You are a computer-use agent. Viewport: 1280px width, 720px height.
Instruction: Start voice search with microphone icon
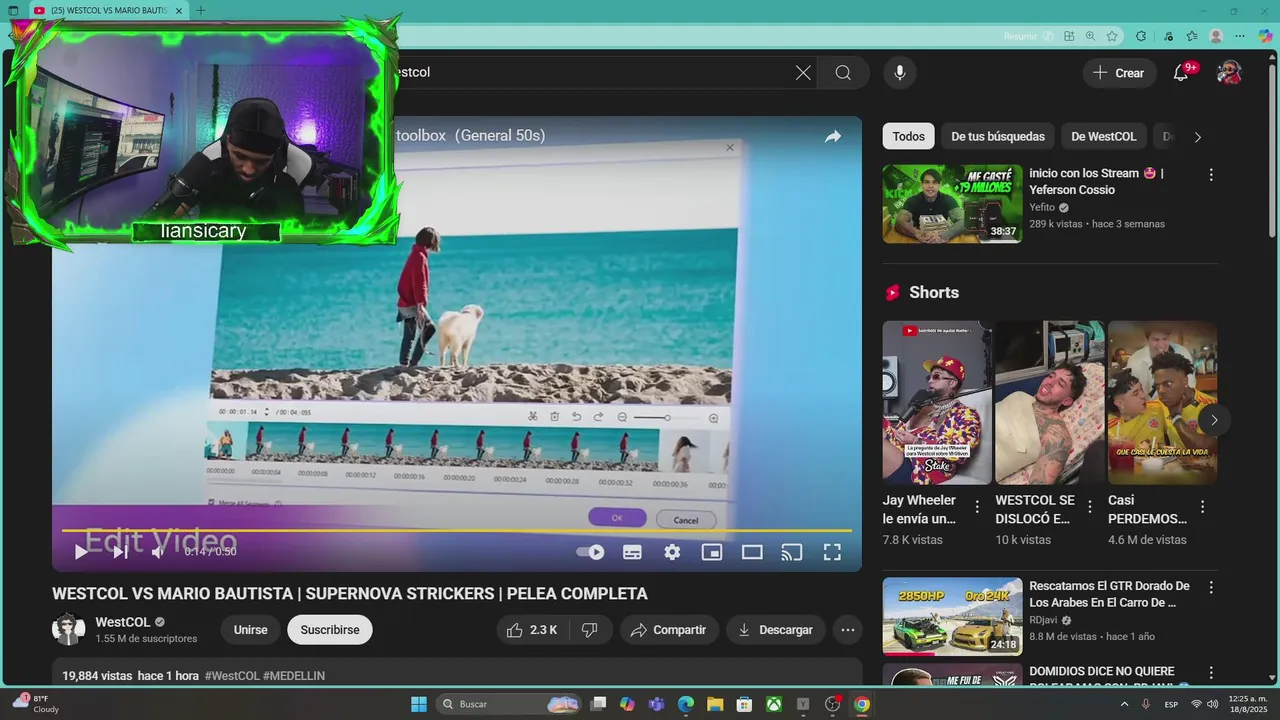tap(900, 73)
